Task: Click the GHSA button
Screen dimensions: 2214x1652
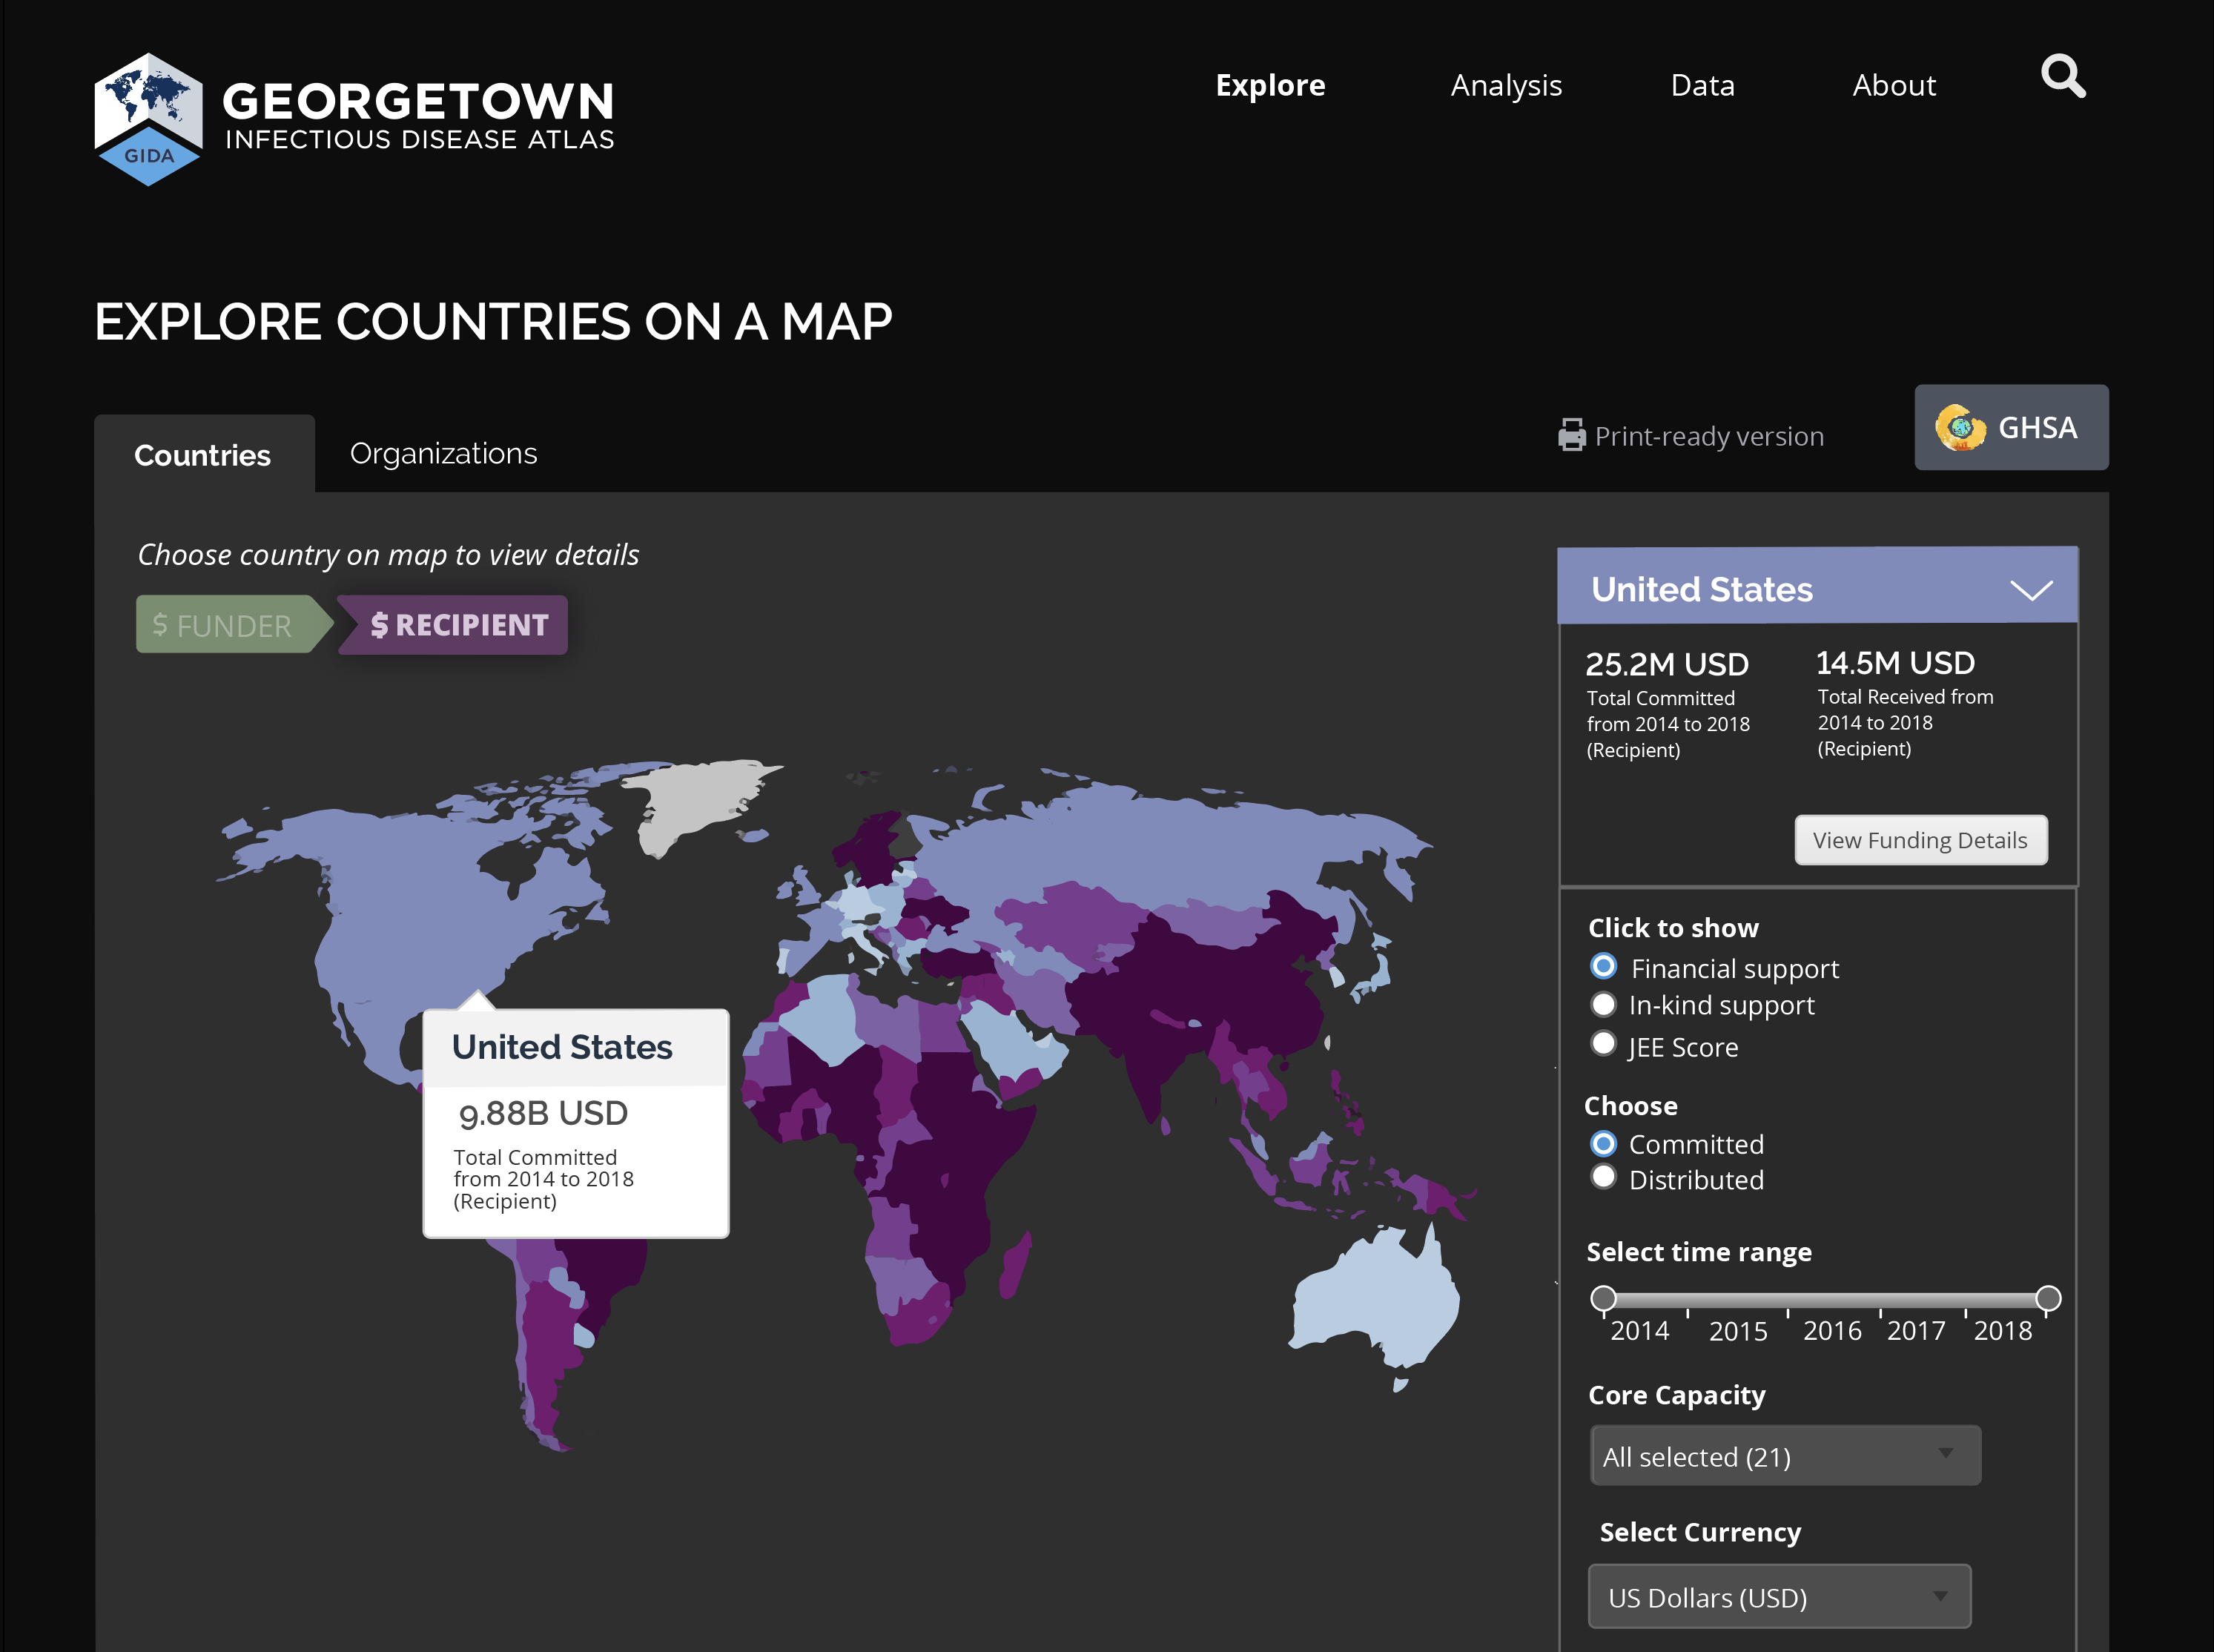Action: [x=2011, y=427]
